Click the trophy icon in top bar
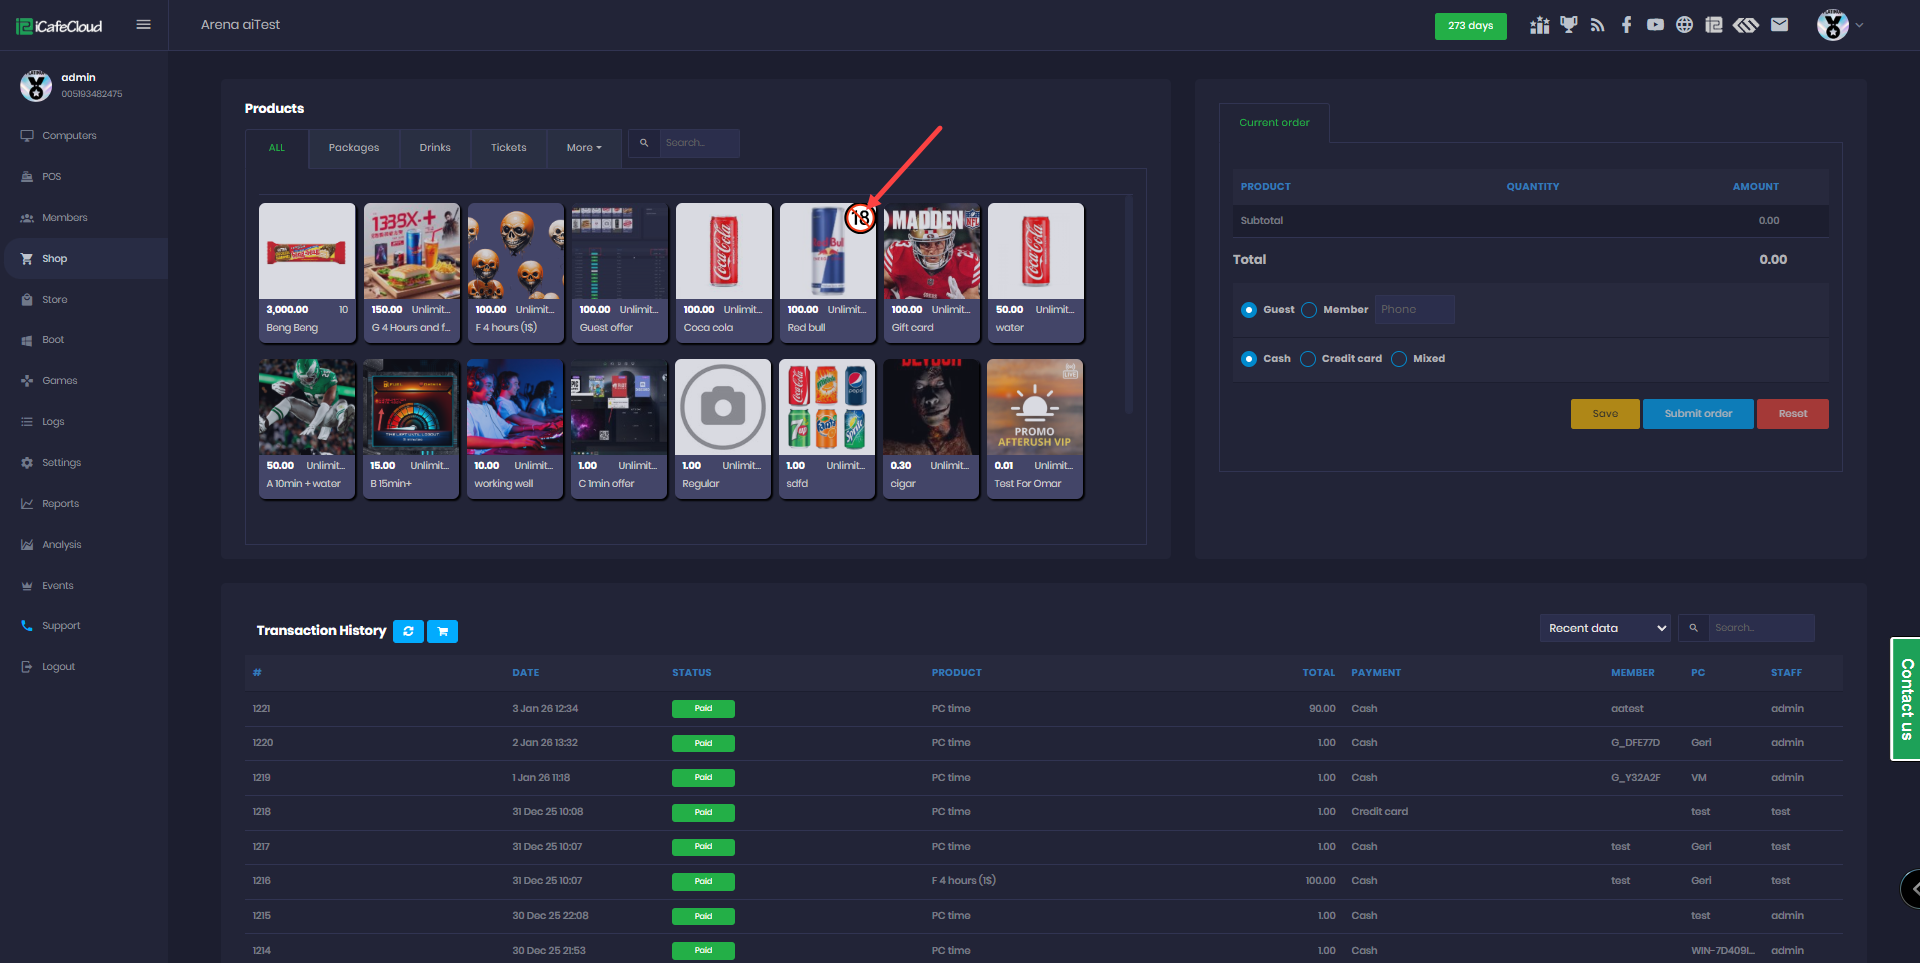 pos(1568,25)
